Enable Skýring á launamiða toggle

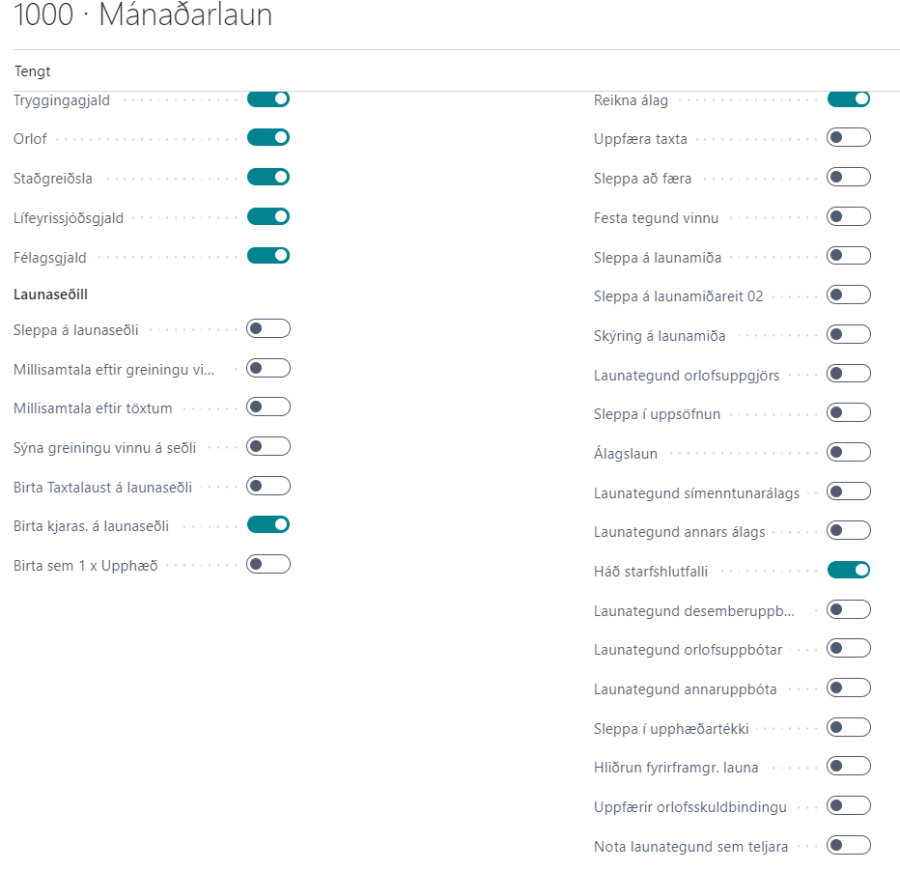(848, 335)
